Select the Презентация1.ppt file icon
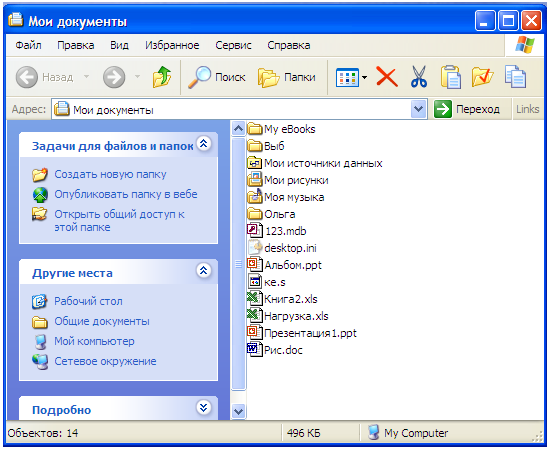This screenshot has height=449, width=547. pyautogui.click(x=255, y=332)
